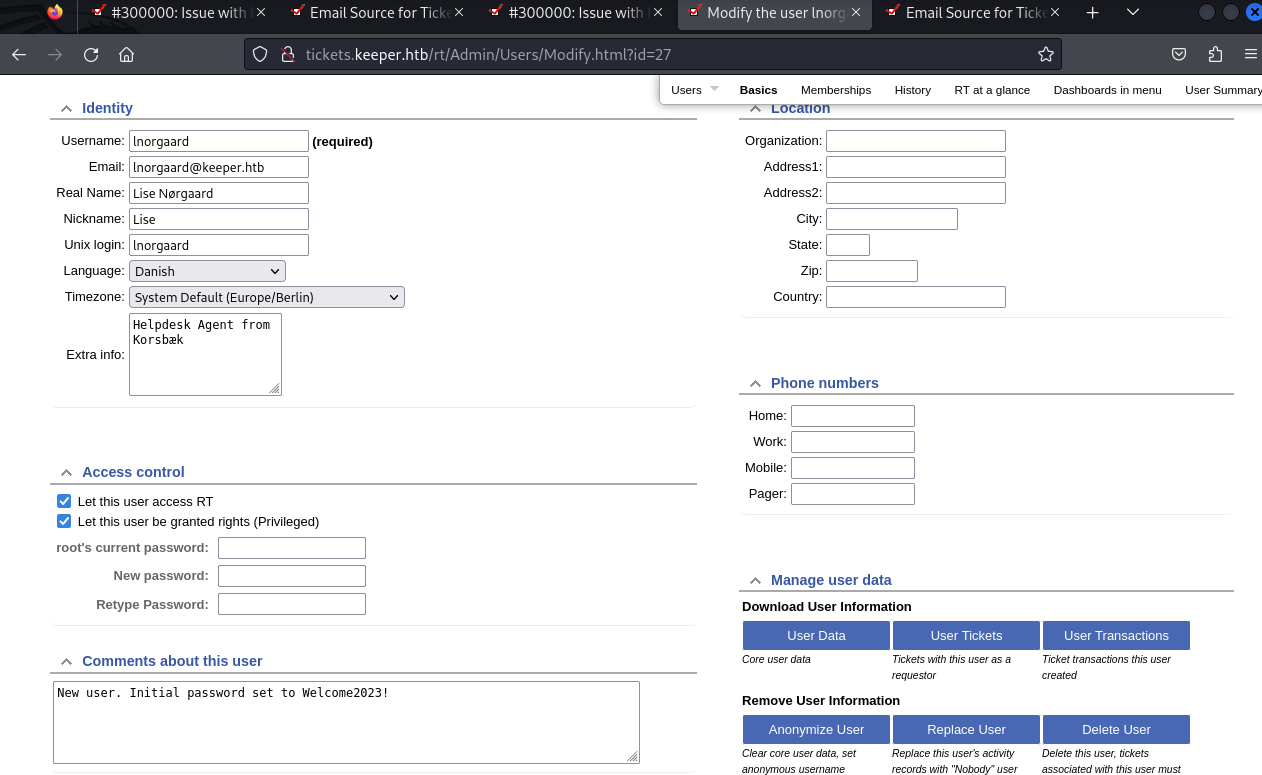Go back with the browser back arrow

pyautogui.click(x=19, y=55)
